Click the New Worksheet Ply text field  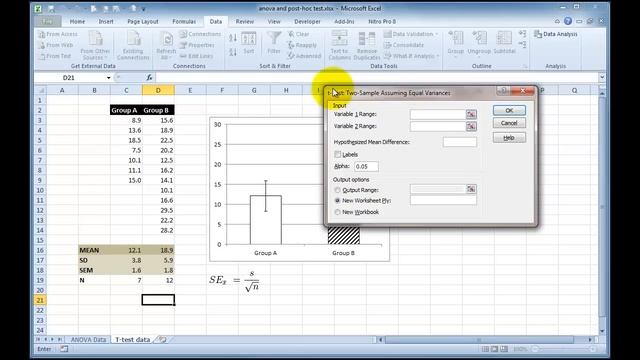pyautogui.click(x=443, y=200)
